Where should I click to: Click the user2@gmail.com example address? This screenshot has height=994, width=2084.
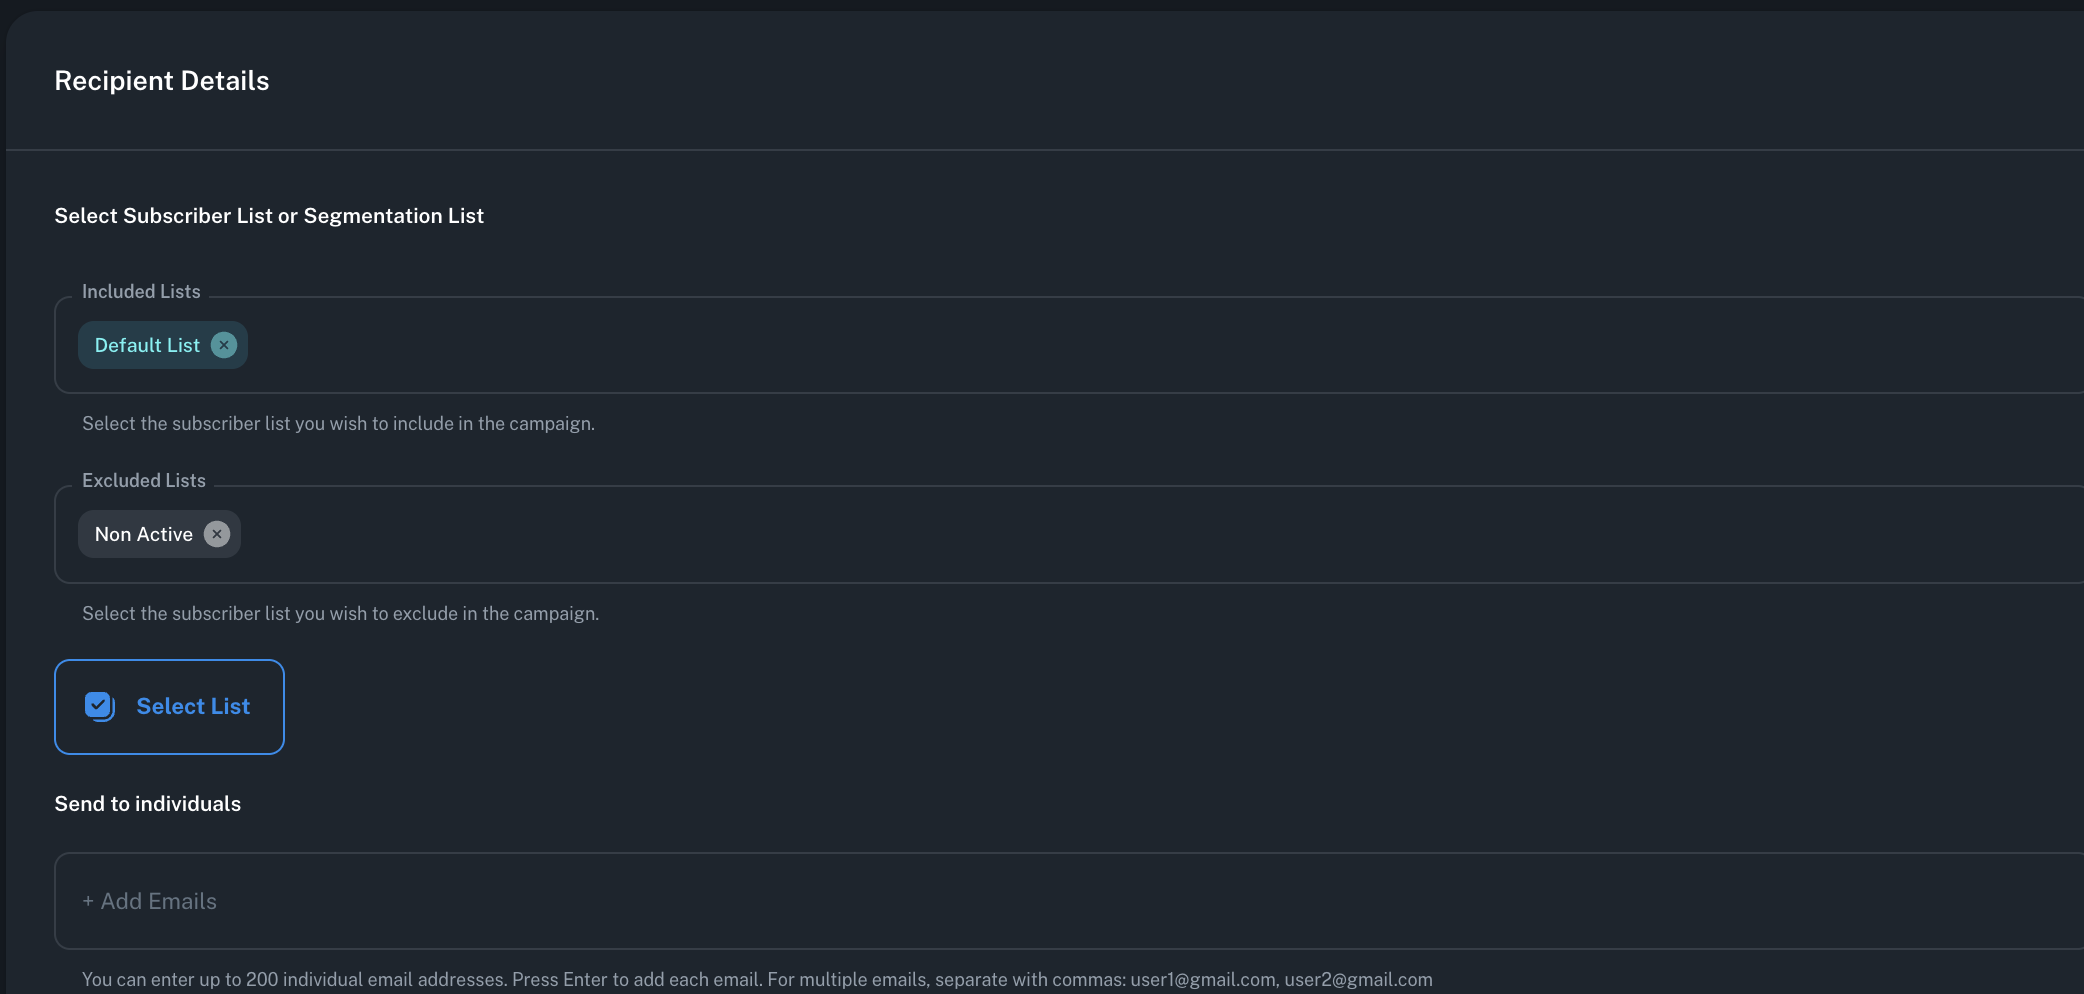1358,980
